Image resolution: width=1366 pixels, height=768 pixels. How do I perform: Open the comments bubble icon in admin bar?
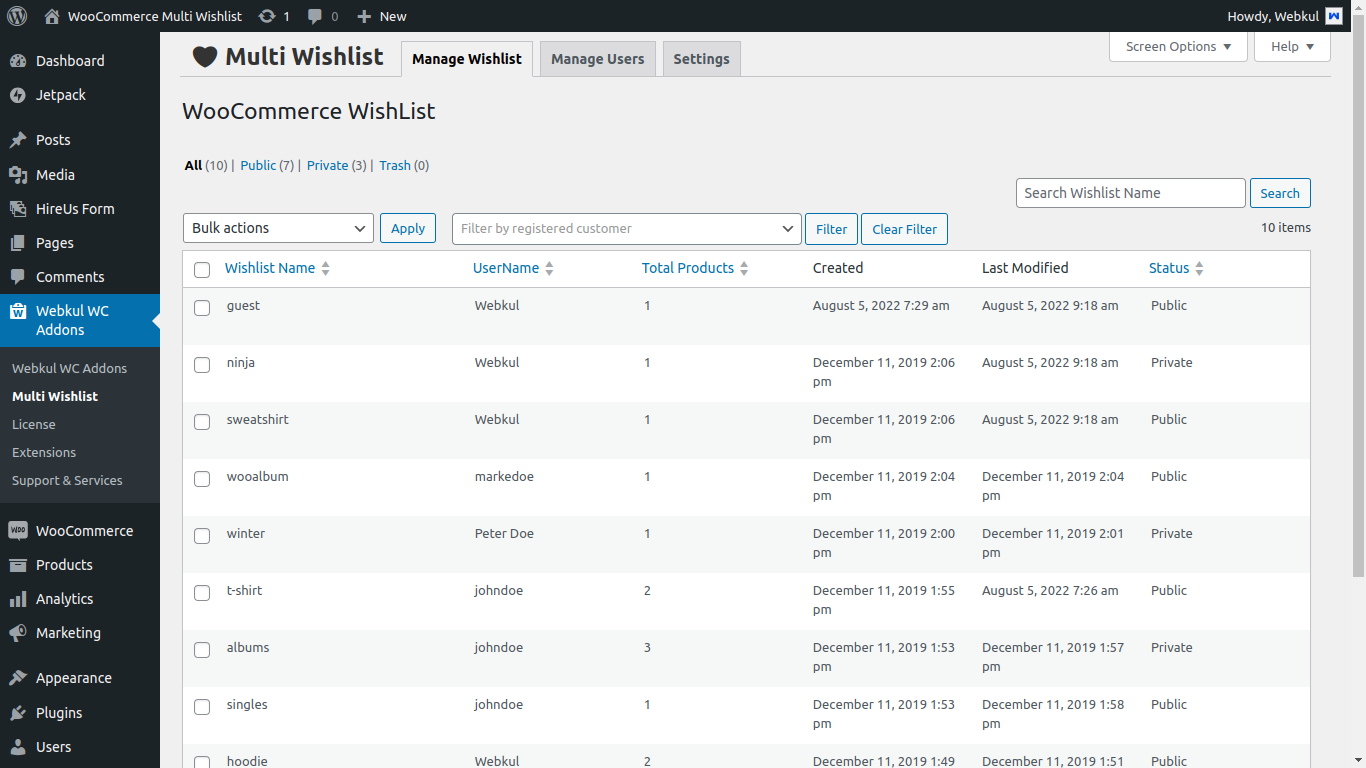coord(316,16)
